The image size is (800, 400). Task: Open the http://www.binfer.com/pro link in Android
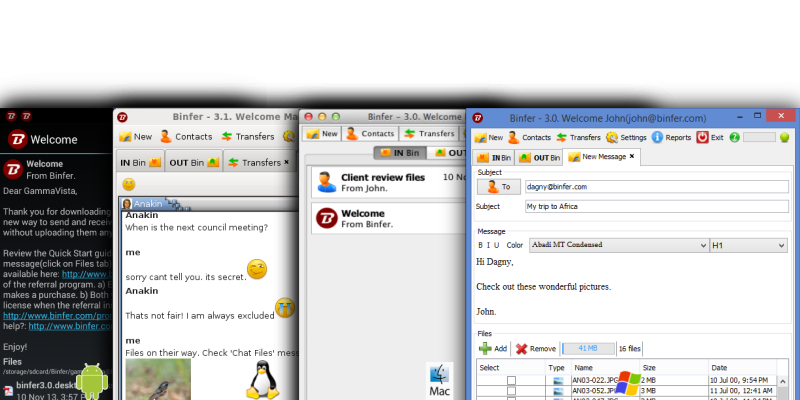58,315
